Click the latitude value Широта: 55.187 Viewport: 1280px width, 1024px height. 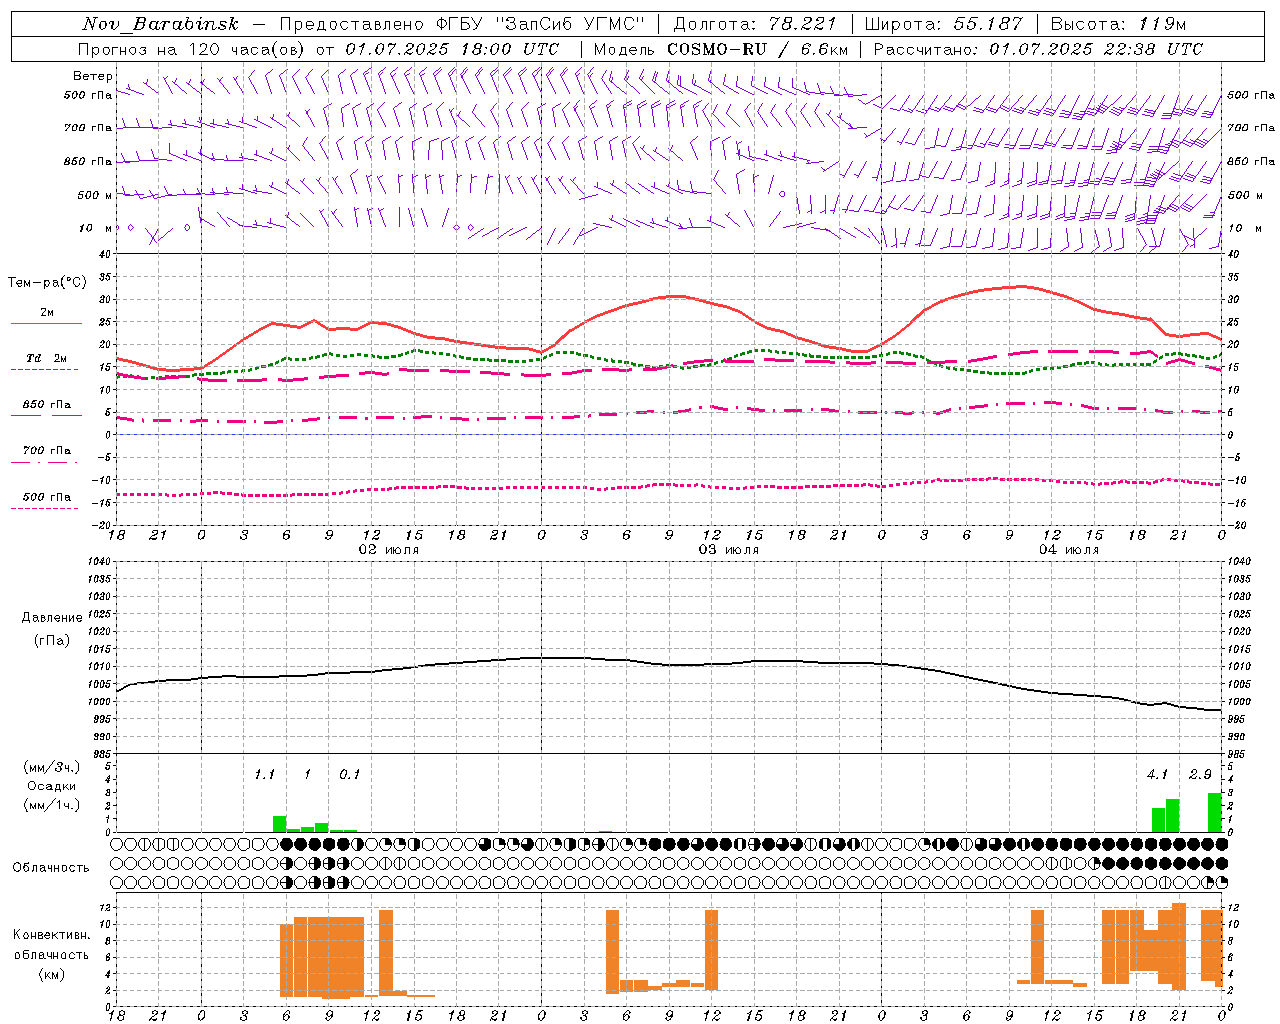point(944,24)
